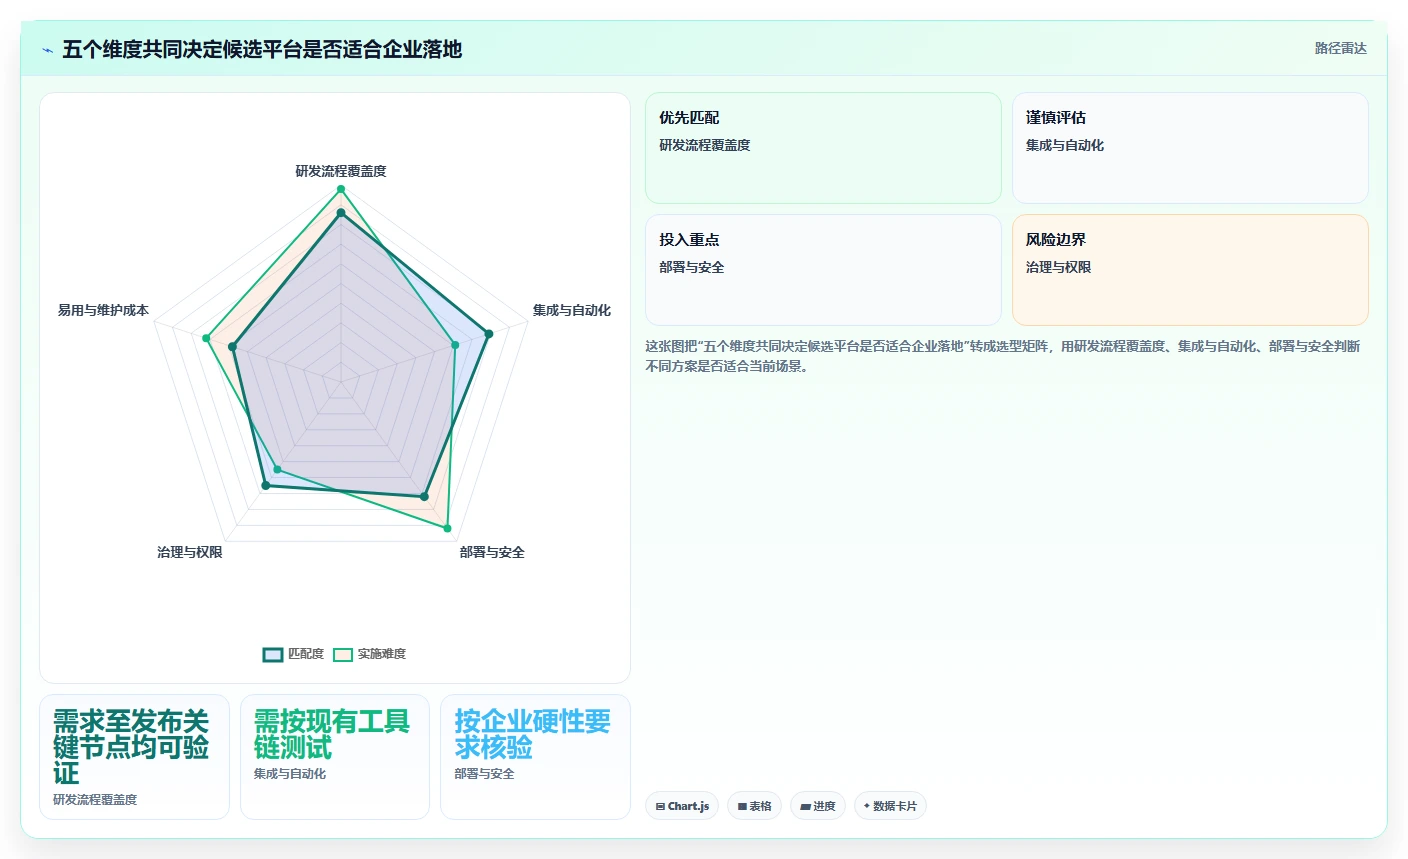Open the 风险边界 card

pyautogui.click(x=1190, y=270)
